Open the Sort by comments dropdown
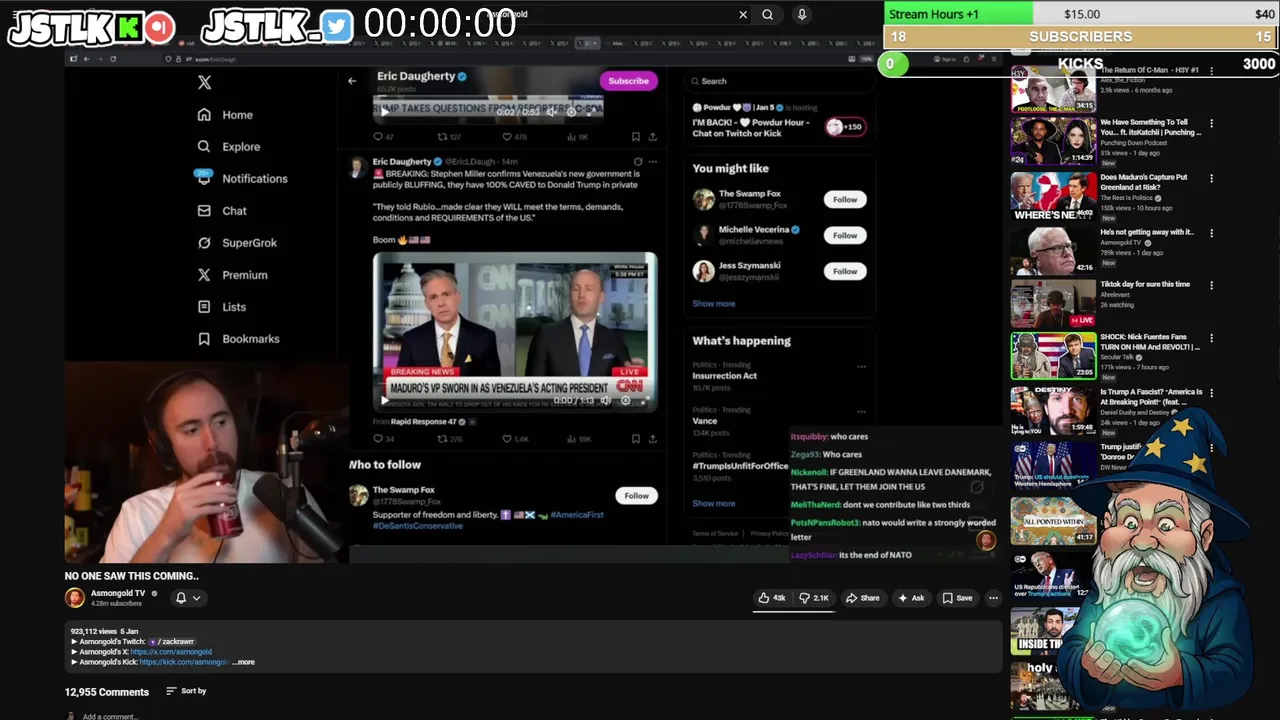 [x=186, y=691]
